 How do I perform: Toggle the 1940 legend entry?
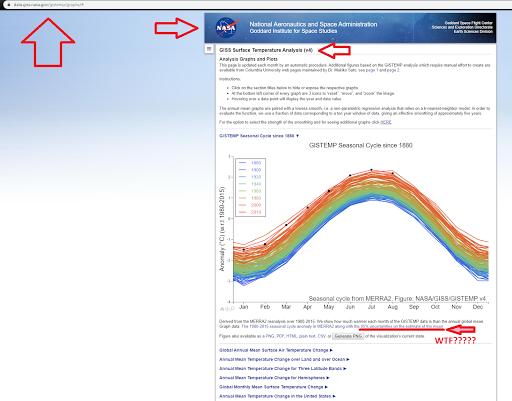click(250, 184)
